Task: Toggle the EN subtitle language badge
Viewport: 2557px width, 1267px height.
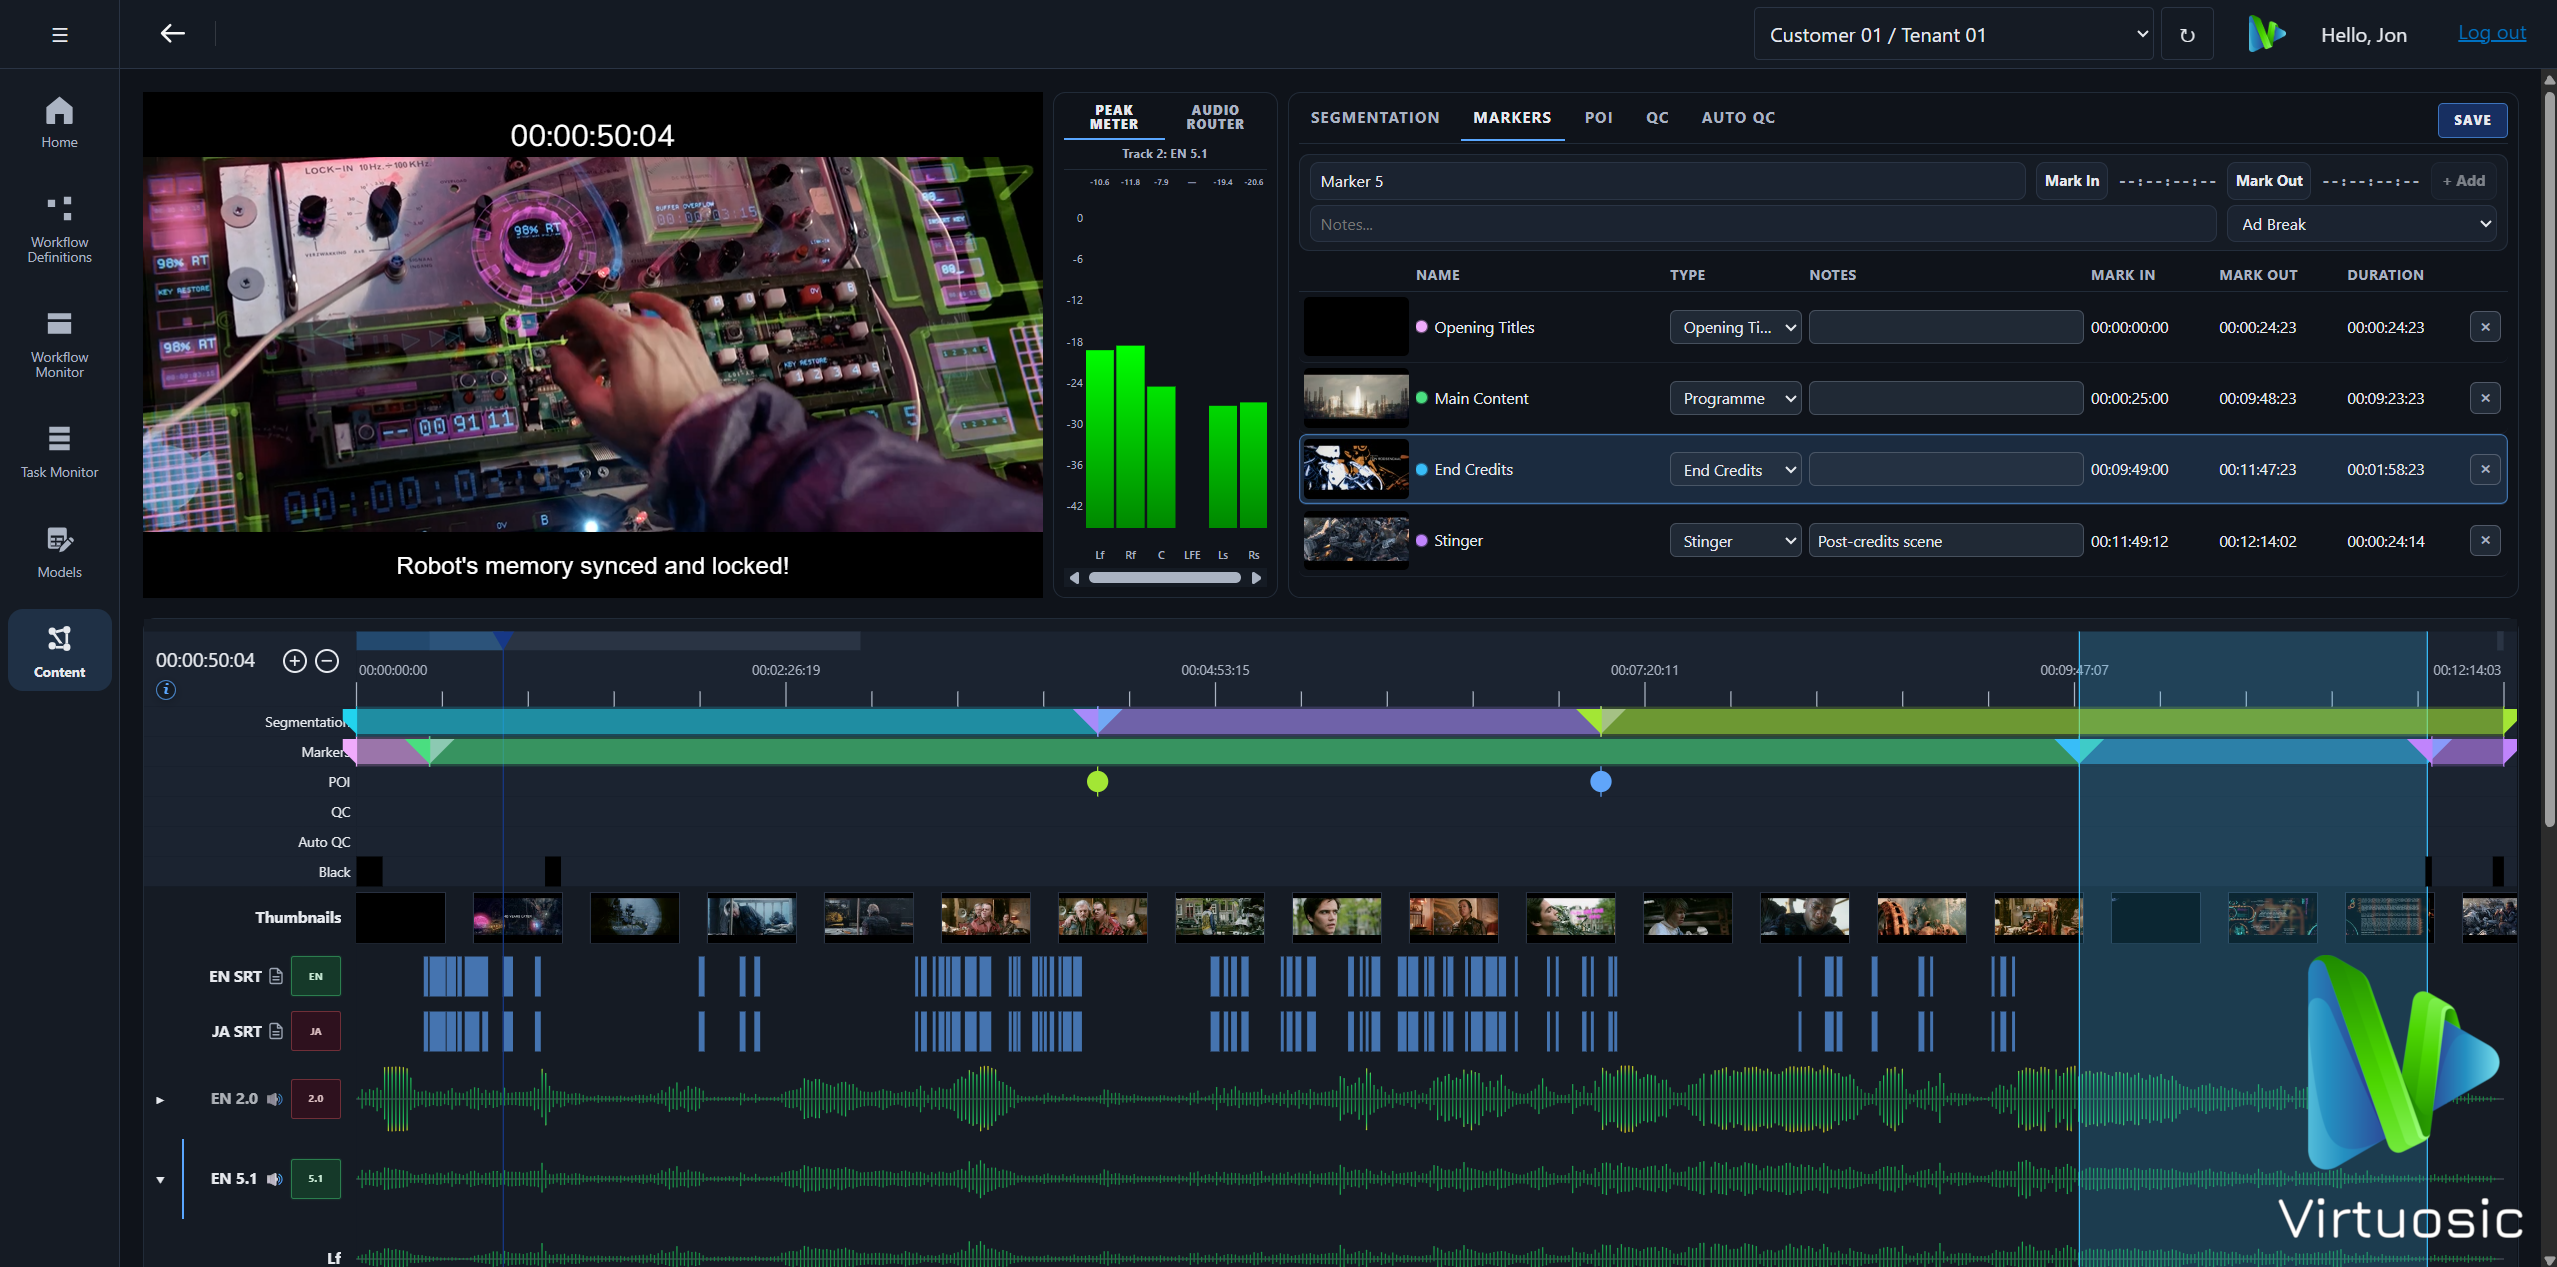Action: (x=316, y=976)
